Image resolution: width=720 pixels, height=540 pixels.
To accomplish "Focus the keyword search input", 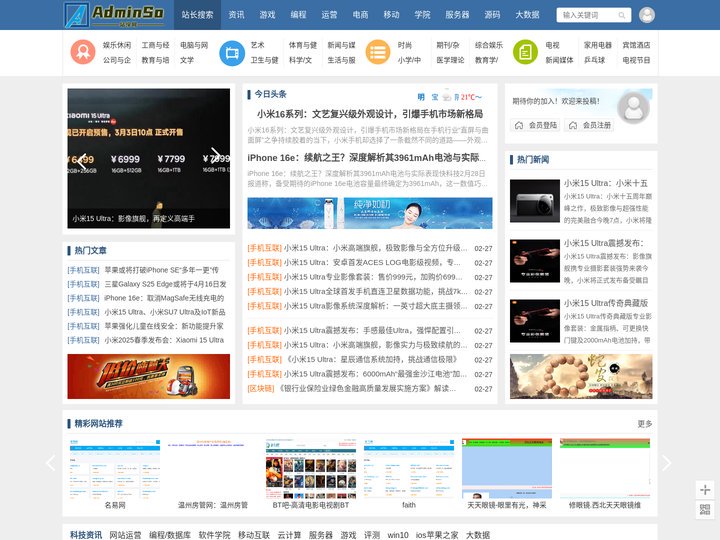I will point(588,15).
